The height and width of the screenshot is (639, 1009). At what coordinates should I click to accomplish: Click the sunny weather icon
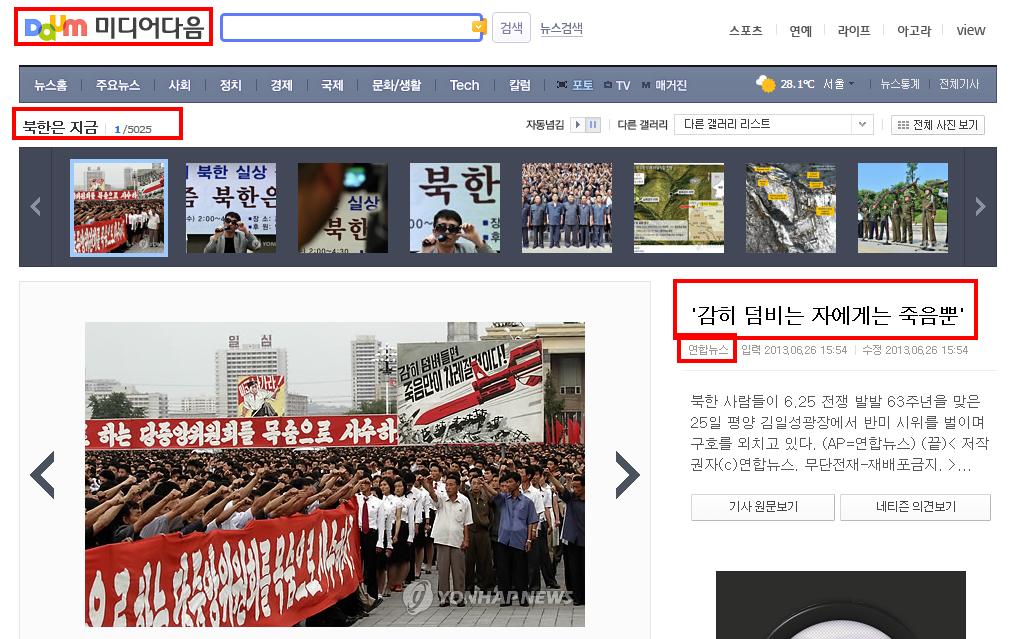766,84
